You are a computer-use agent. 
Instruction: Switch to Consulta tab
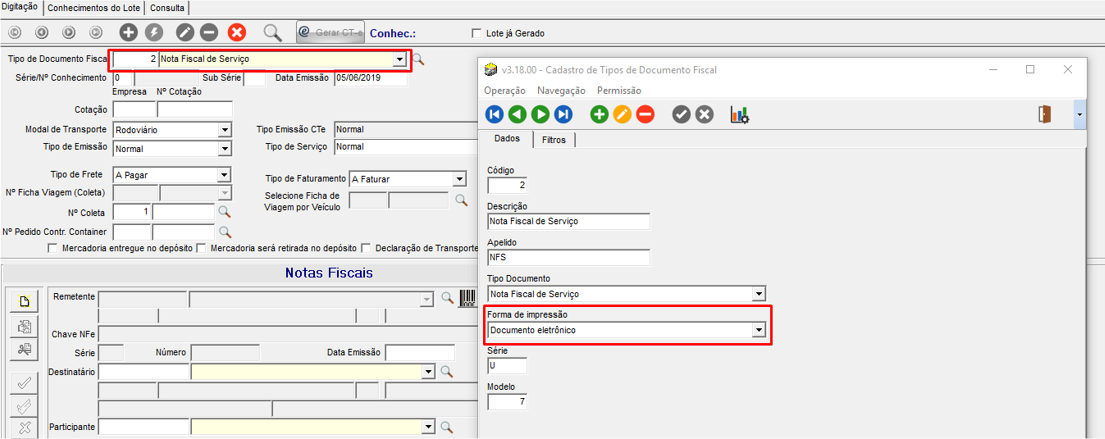(168, 8)
